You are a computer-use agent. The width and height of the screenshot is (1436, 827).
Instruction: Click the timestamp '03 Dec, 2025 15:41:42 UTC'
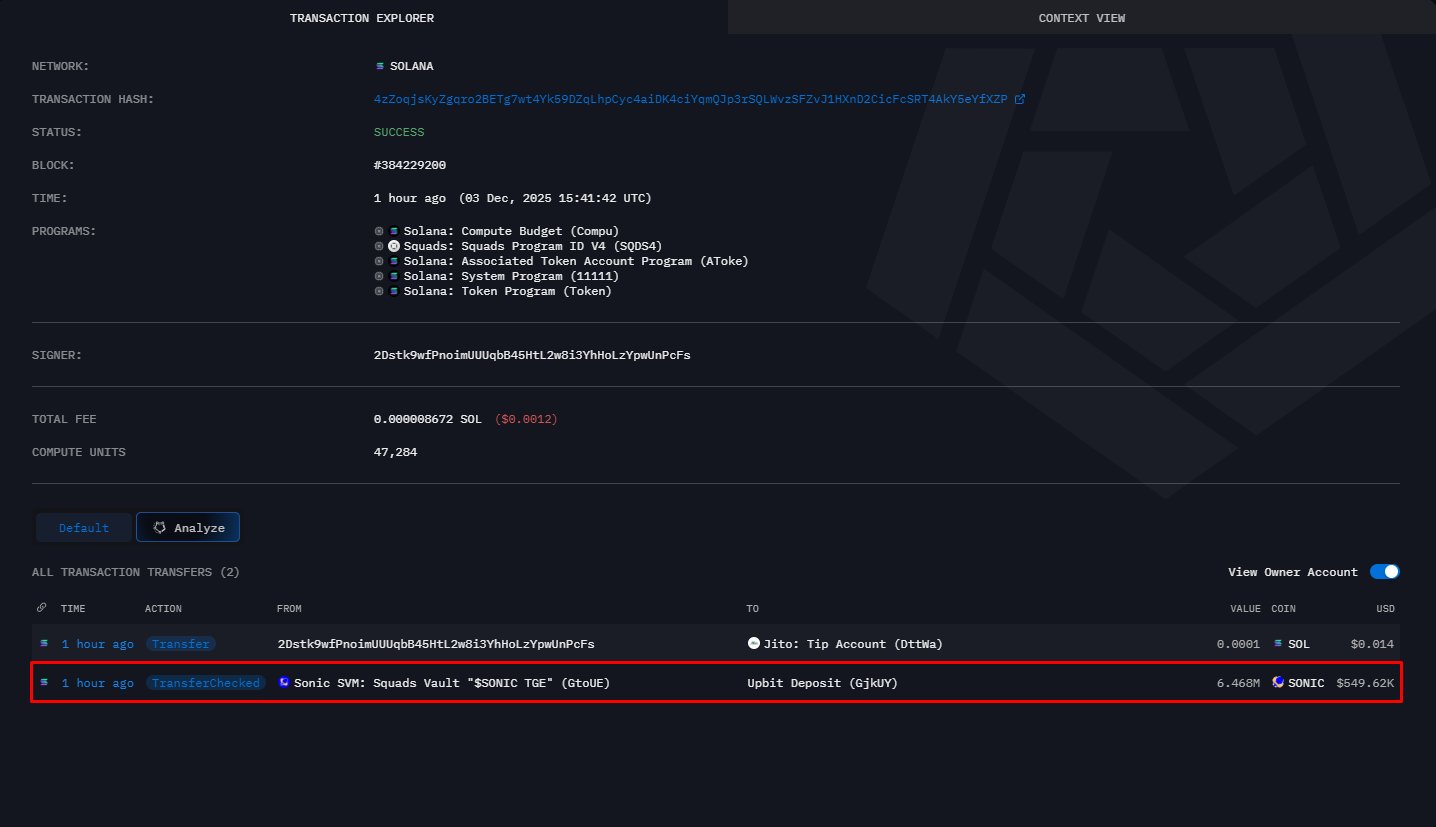(555, 198)
